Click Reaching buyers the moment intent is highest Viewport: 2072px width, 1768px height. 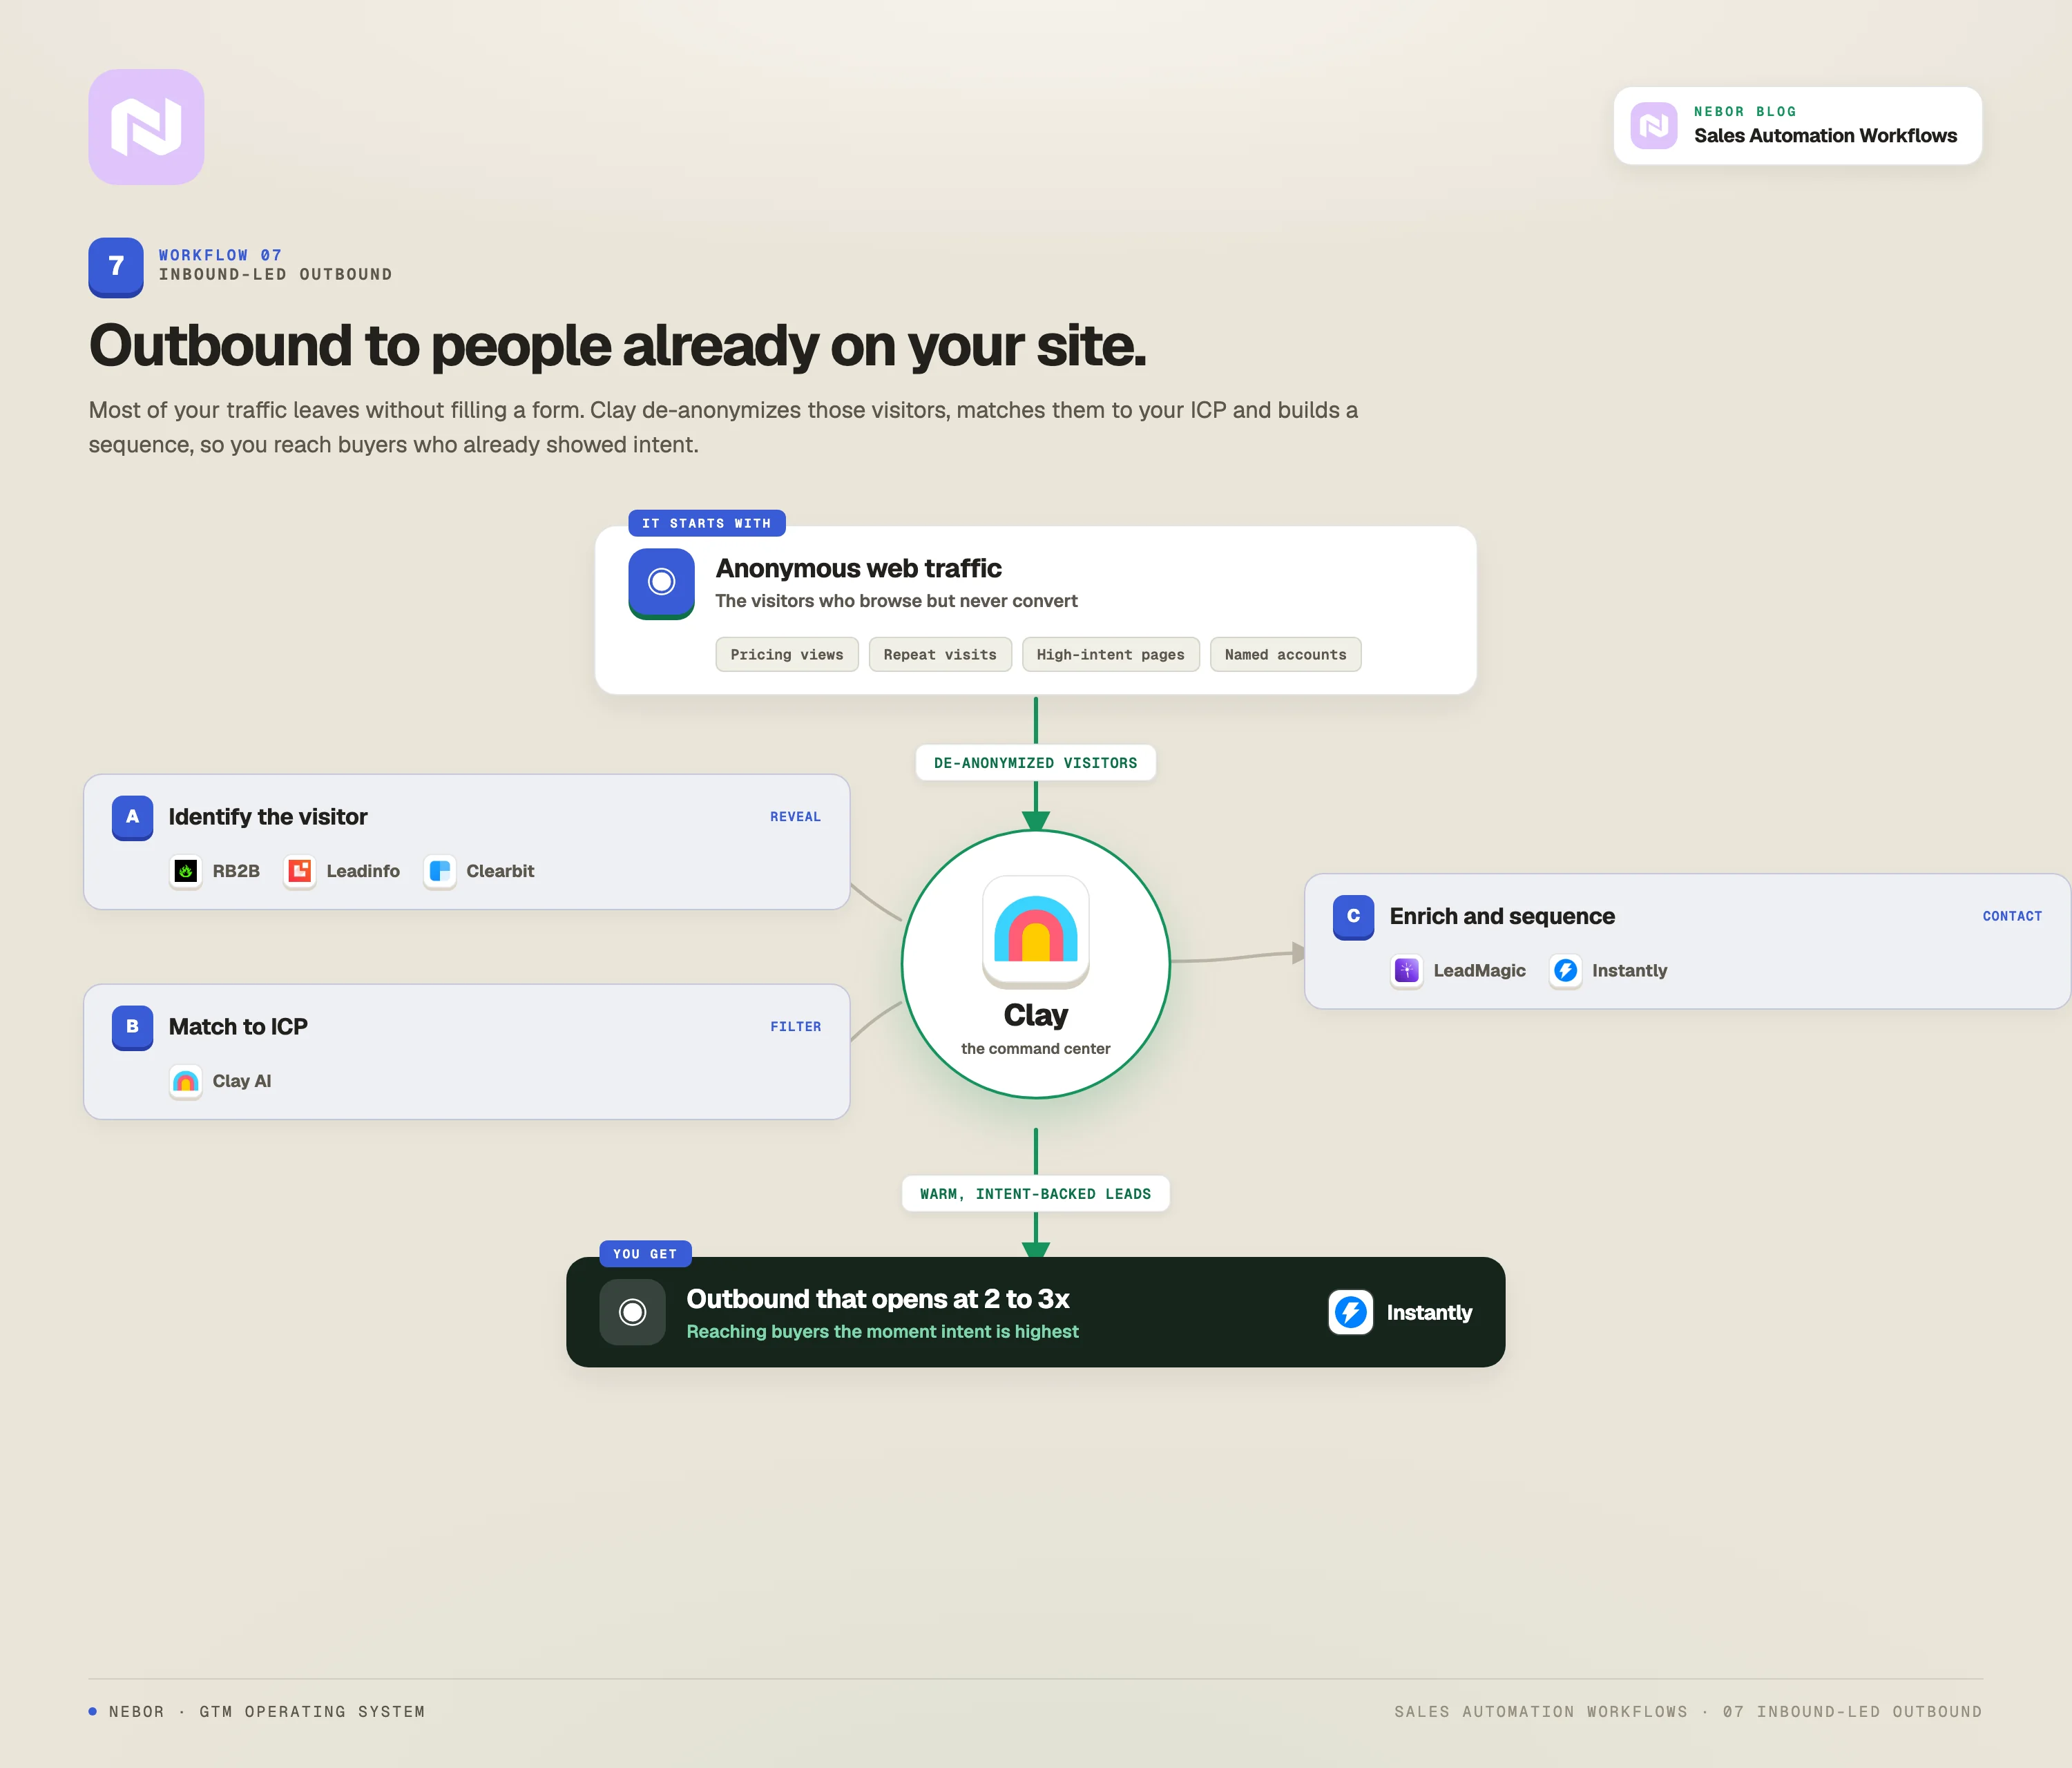tap(882, 1332)
